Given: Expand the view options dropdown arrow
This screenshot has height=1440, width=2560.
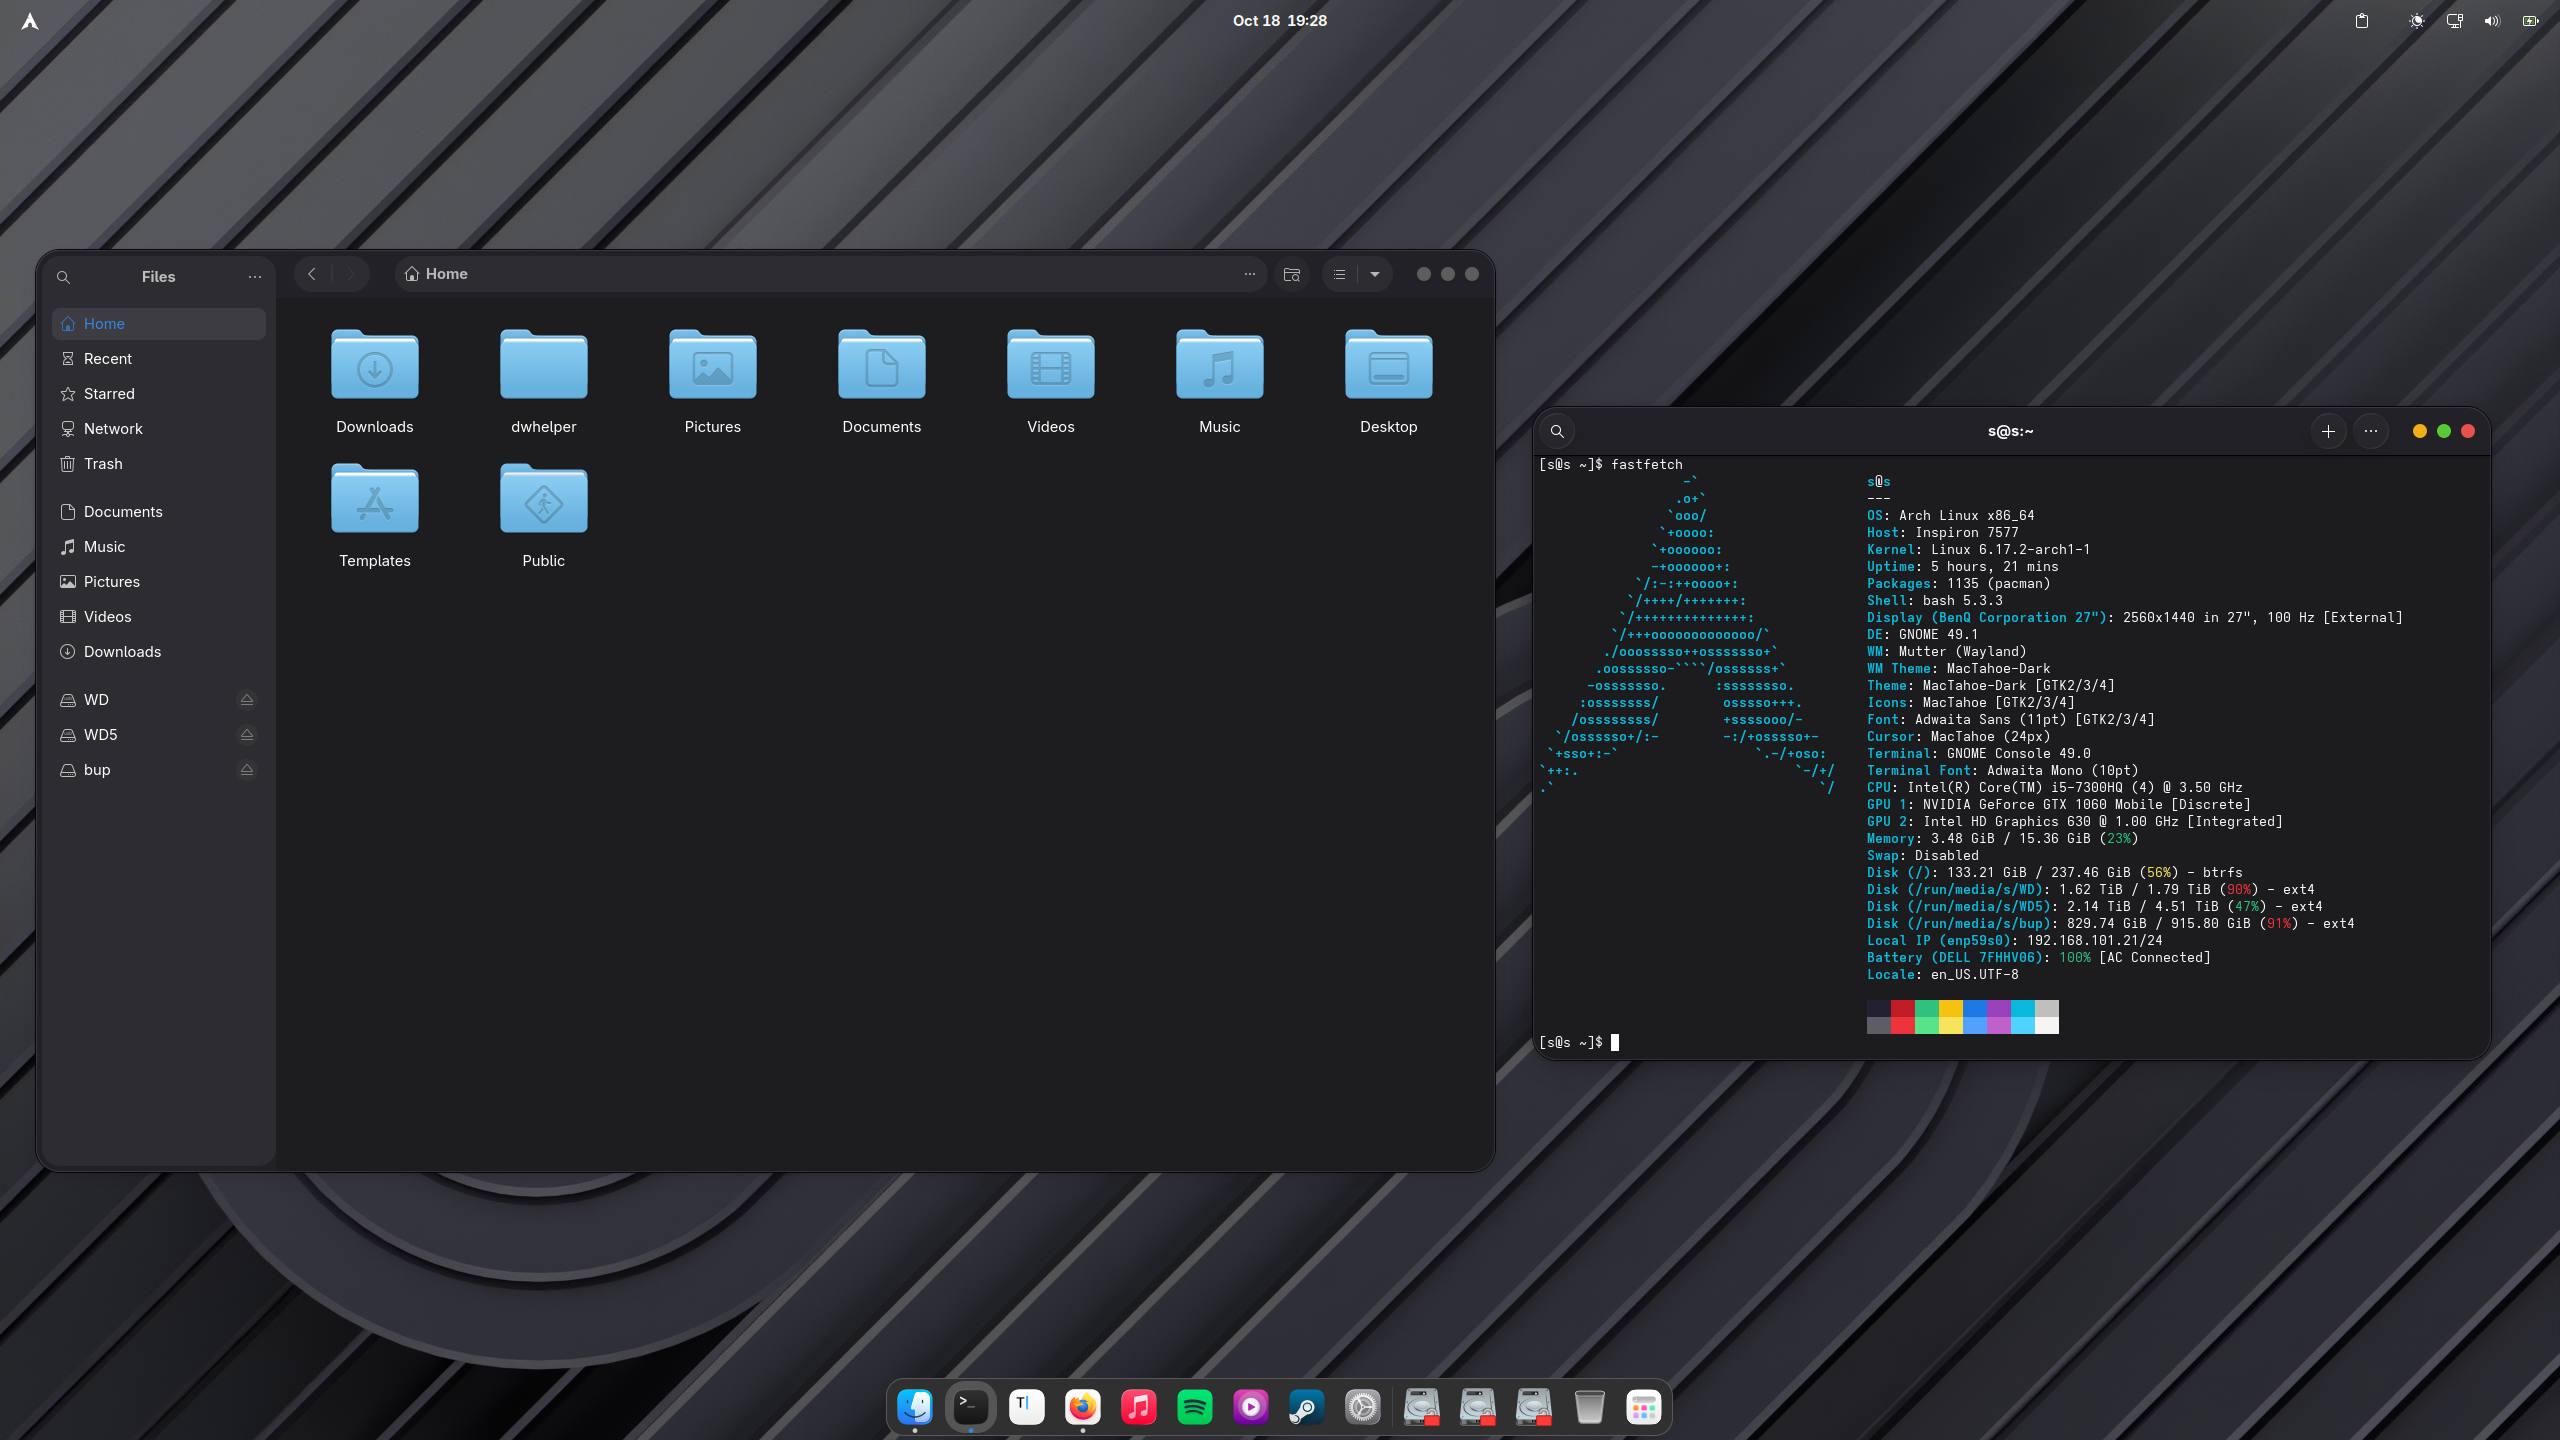Looking at the screenshot, I should pyautogui.click(x=1375, y=274).
